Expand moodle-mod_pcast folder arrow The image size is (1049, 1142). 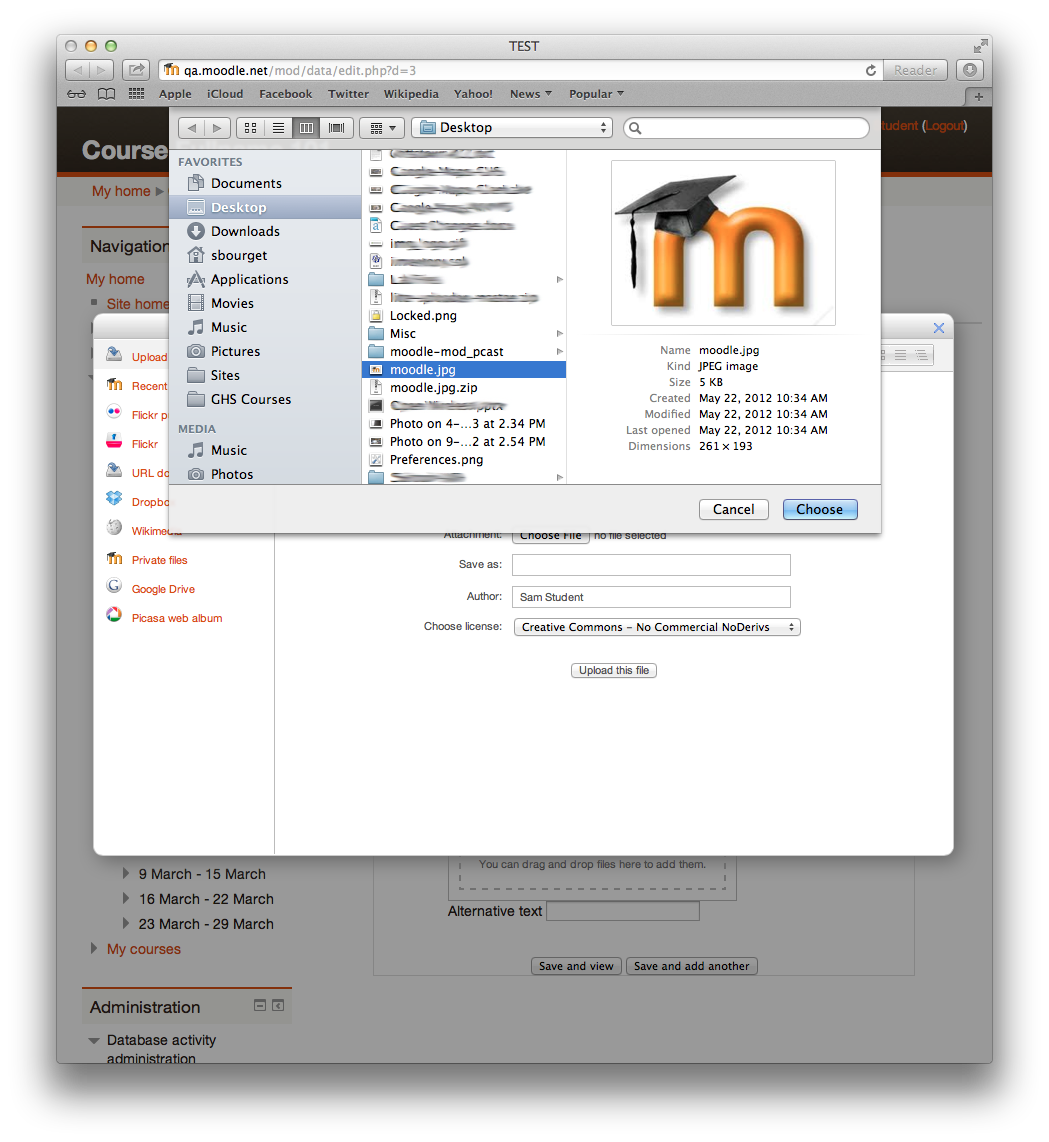pyautogui.click(x=559, y=352)
